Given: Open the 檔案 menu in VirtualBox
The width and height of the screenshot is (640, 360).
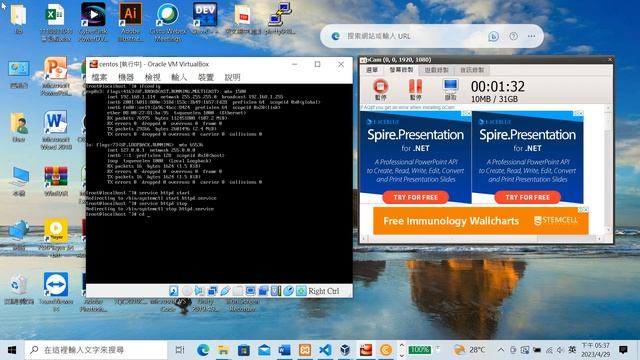Looking at the screenshot, I should pyautogui.click(x=99, y=77).
